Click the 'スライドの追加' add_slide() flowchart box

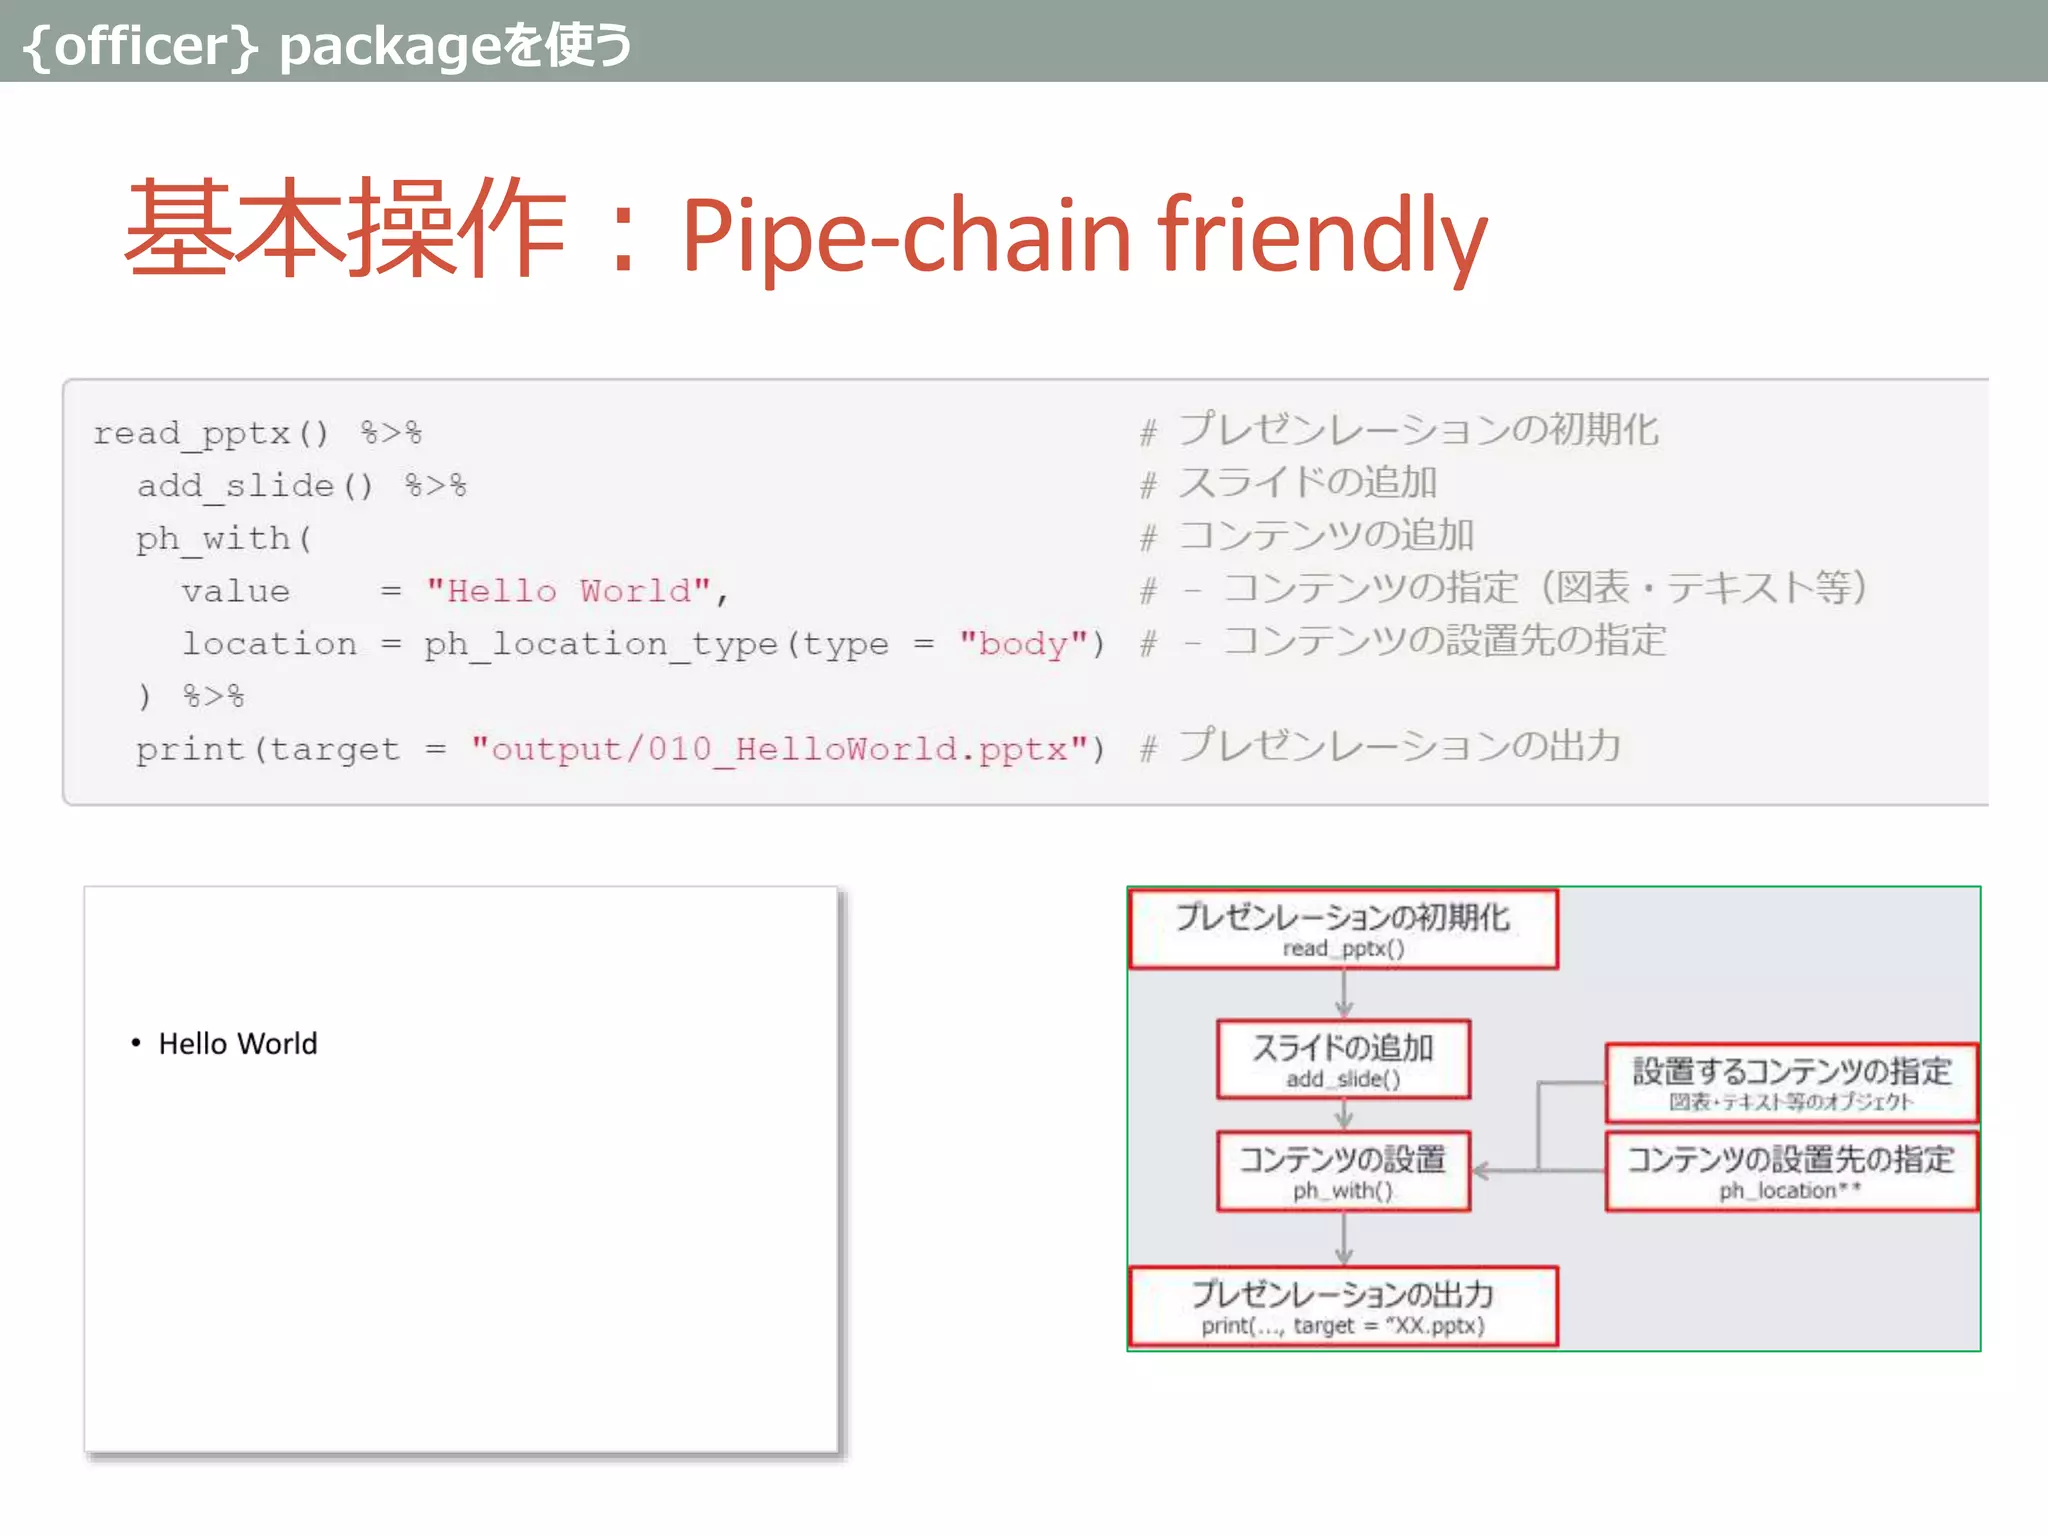click(x=1342, y=1060)
